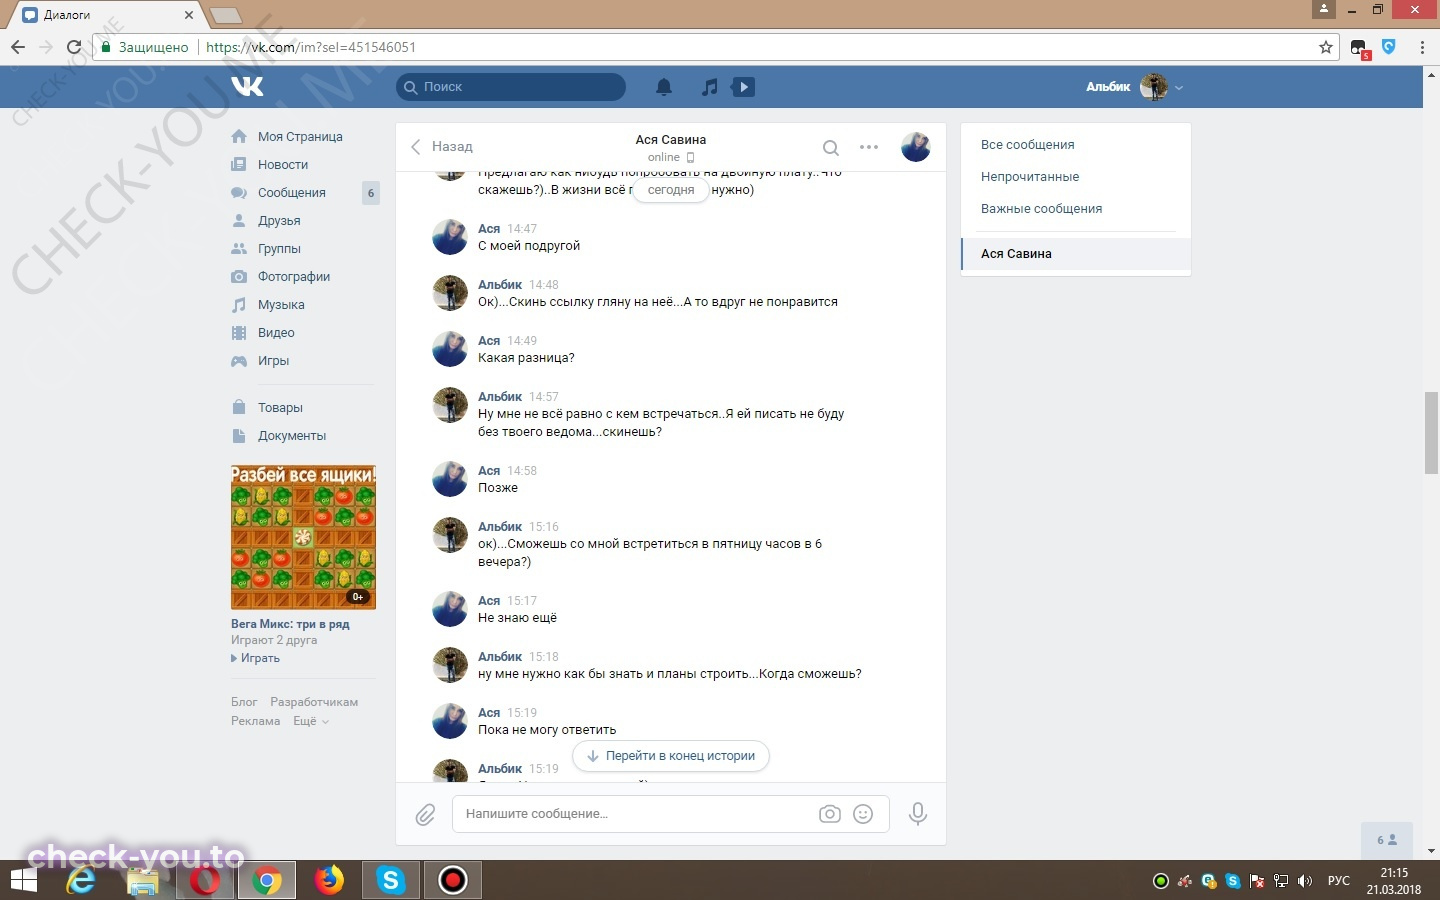This screenshot has width=1440, height=900.
Task: Expand the Ещё footer dropdown
Action: [x=311, y=721]
